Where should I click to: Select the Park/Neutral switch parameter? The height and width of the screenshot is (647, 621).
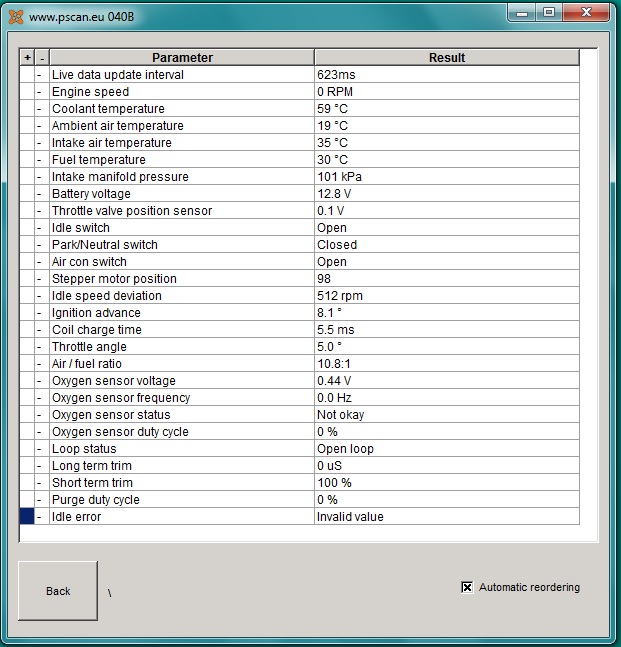[x=182, y=245]
